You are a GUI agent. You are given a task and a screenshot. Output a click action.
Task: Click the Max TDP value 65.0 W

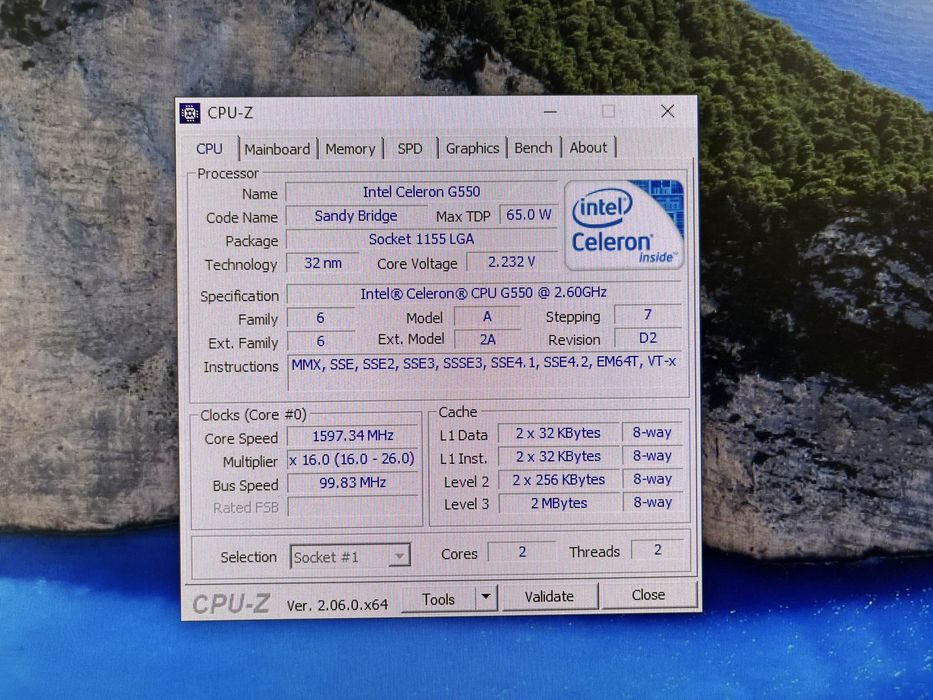(x=528, y=215)
